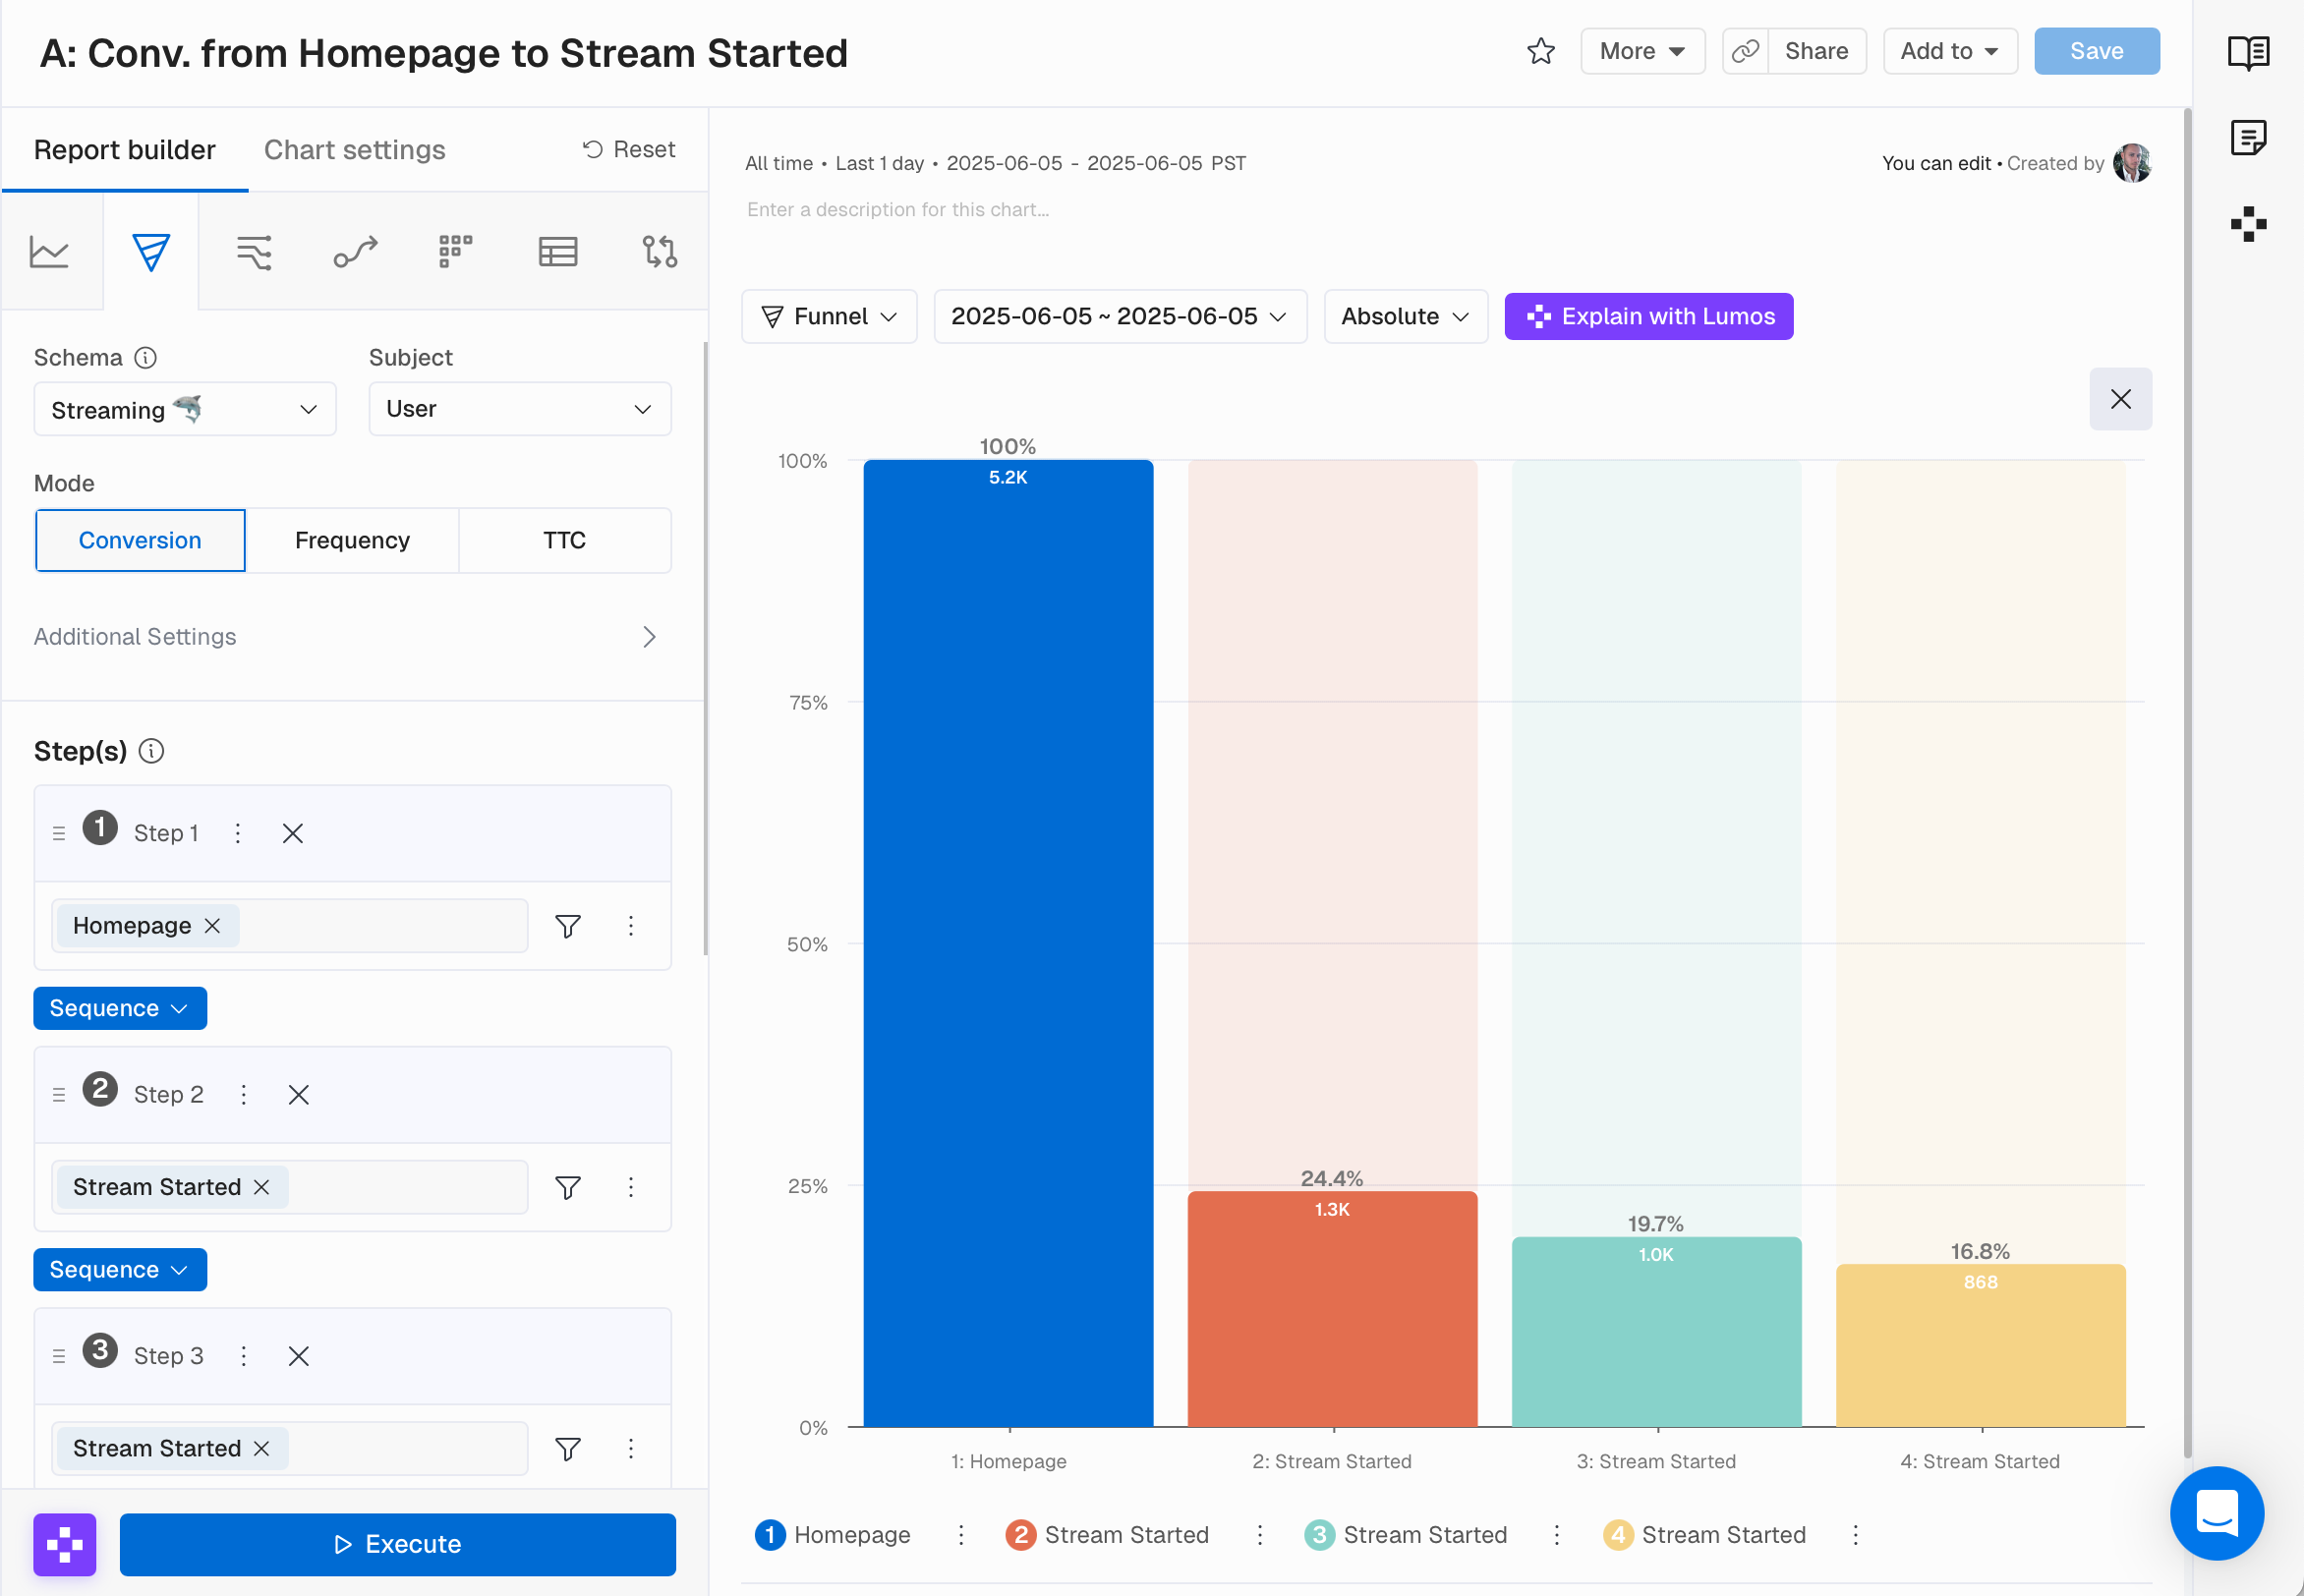Select the line trend chart icon
The height and width of the screenshot is (1596, 2304).
(x=49, y=252)
